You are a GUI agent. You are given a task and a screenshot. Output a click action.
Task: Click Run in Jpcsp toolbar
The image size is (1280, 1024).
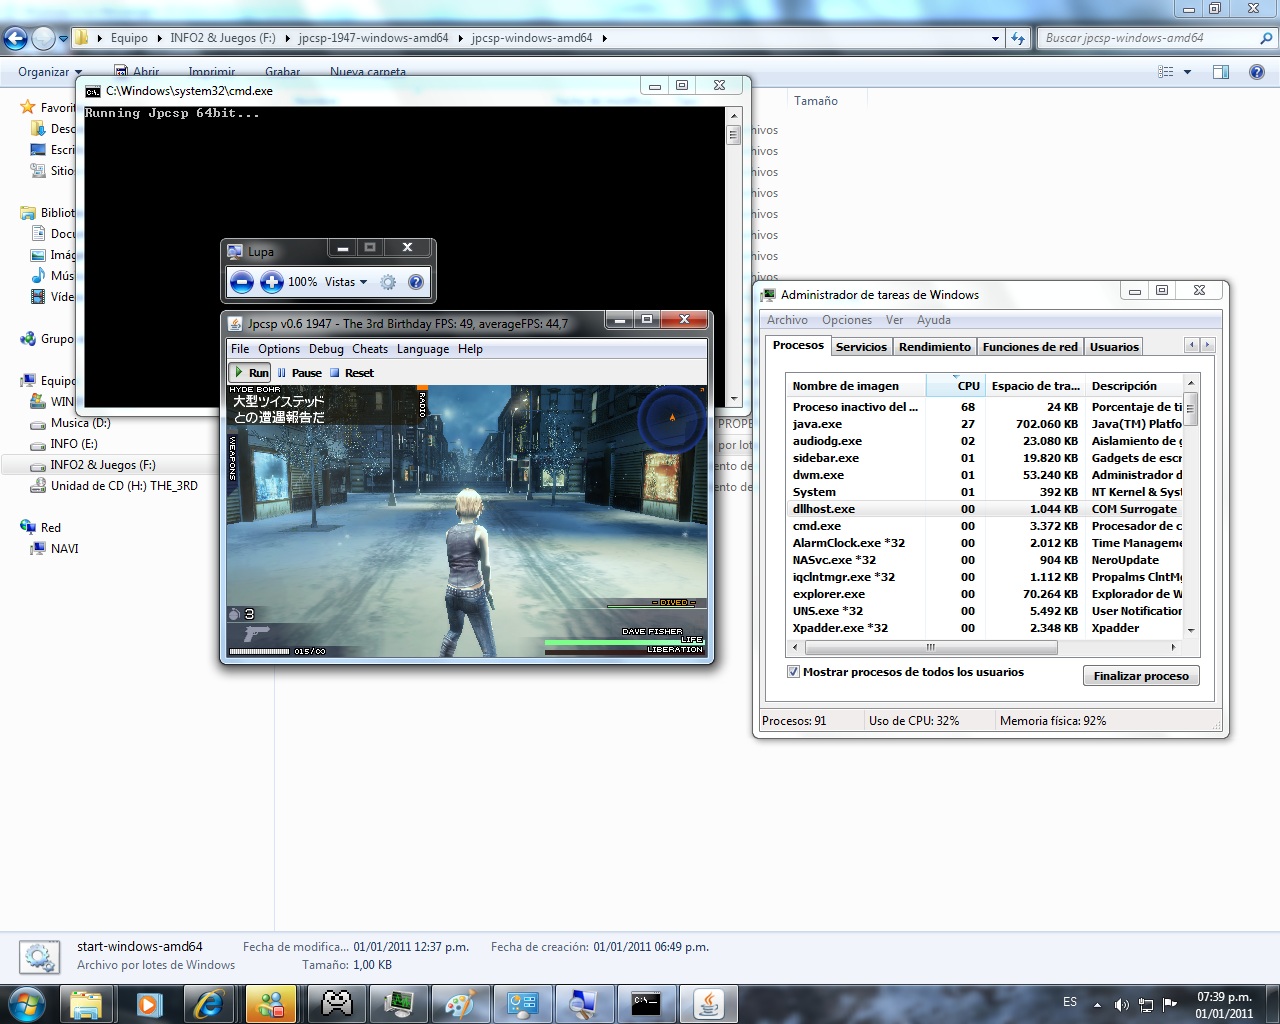tap(250, 373)
